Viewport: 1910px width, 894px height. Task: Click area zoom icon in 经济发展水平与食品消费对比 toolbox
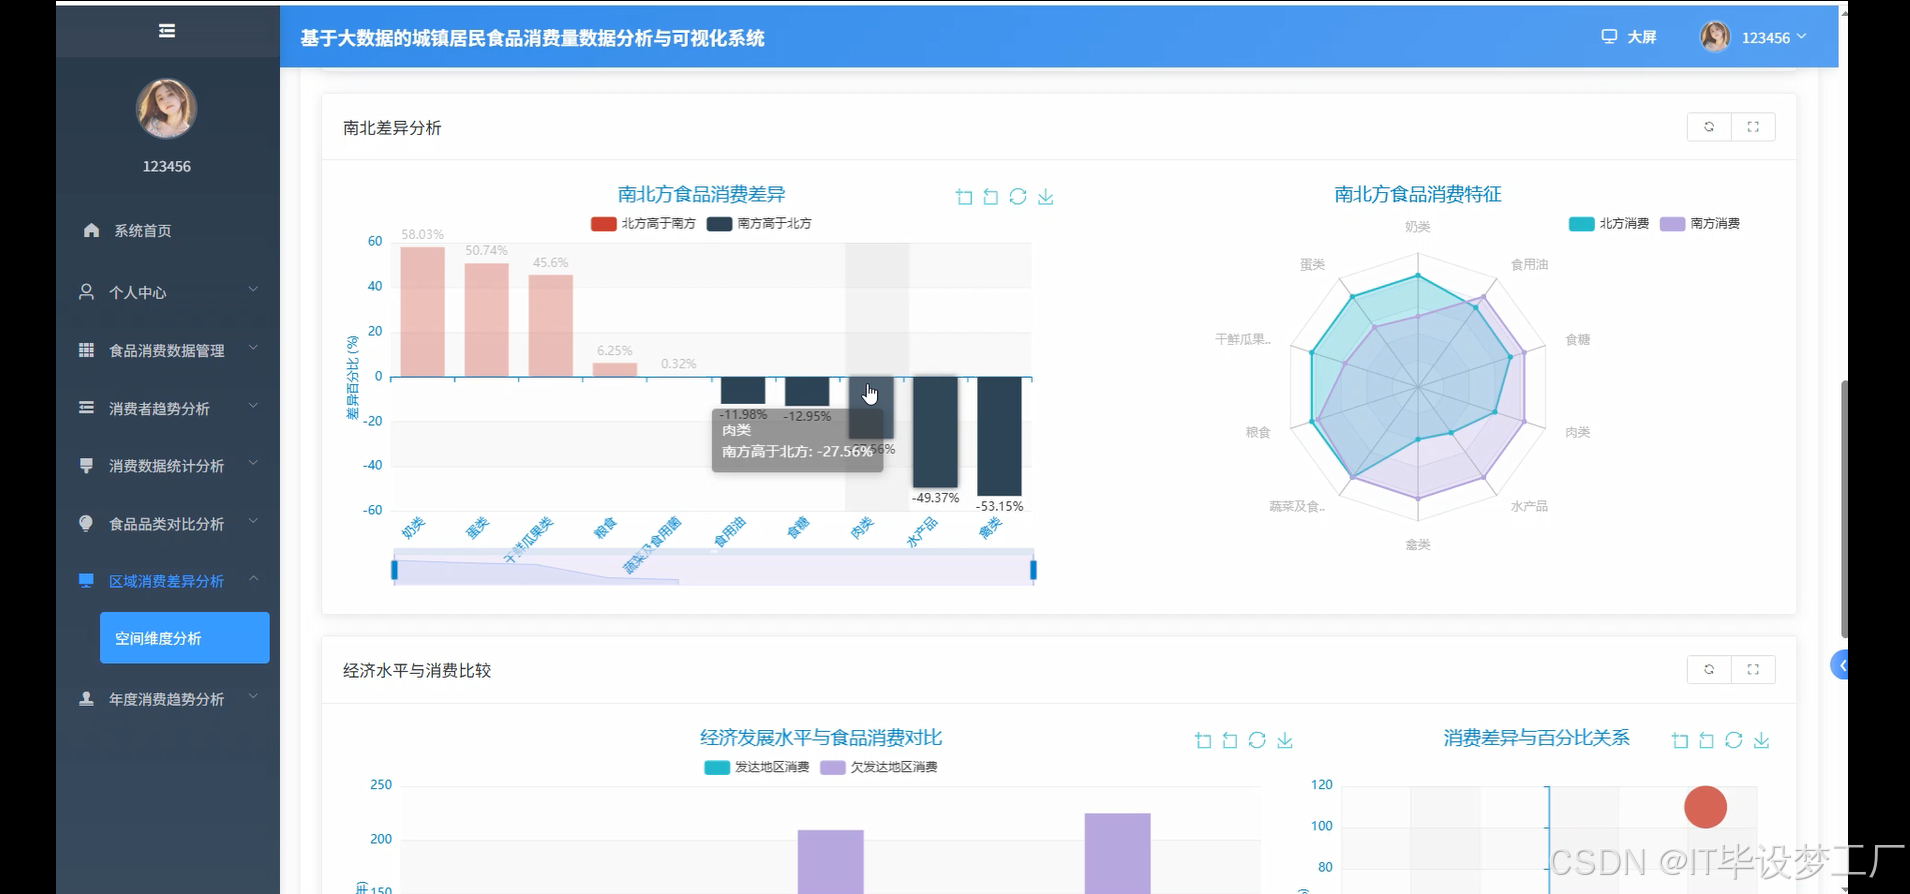click(x=1203, y=740)
